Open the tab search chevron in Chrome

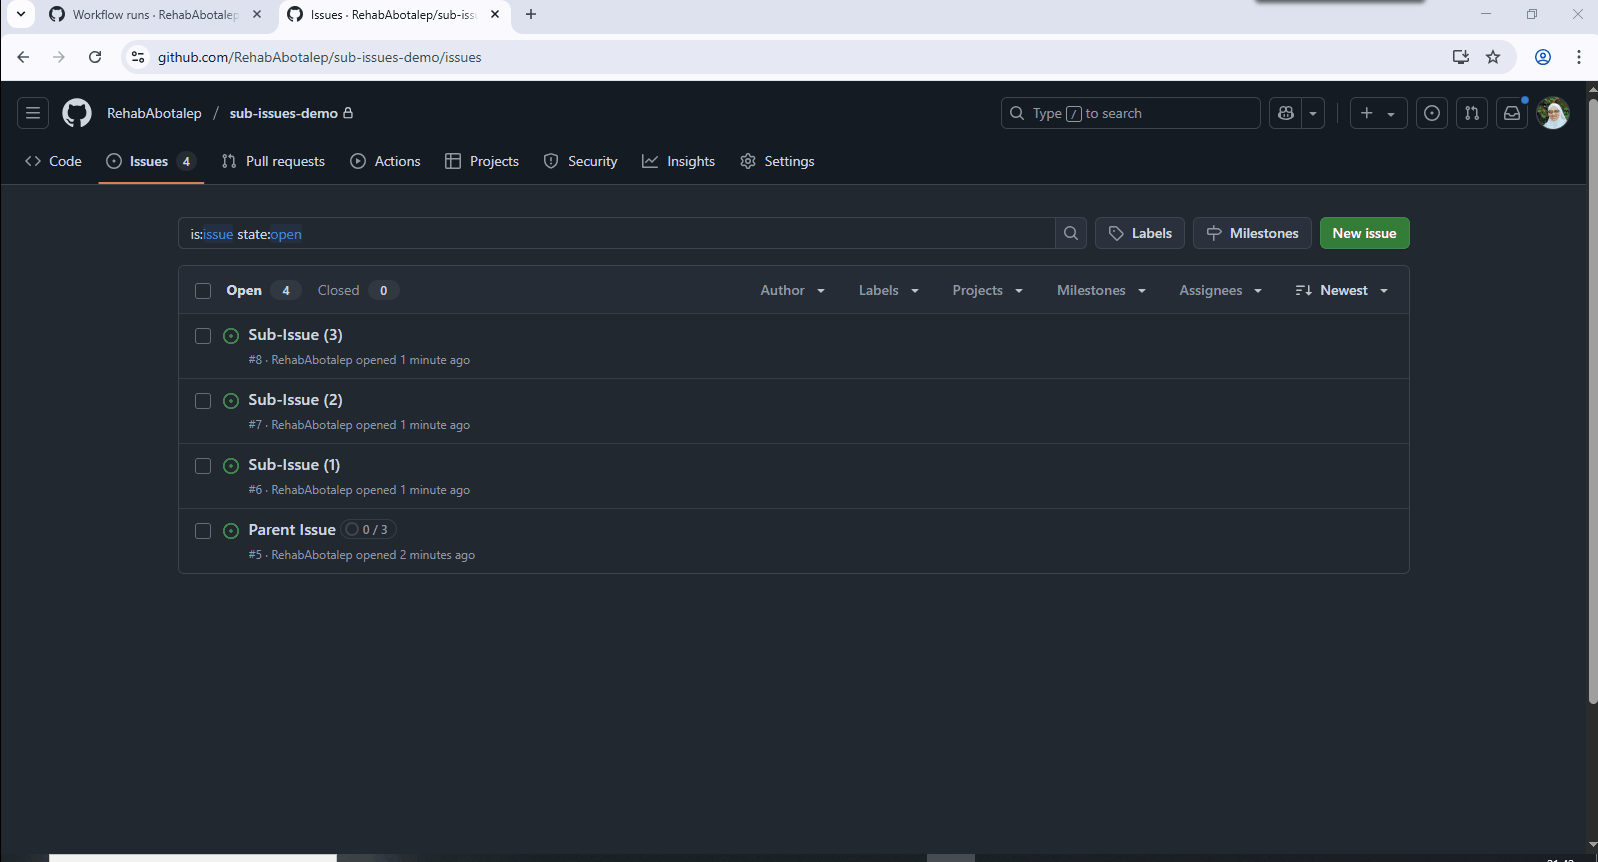tap(21, 14)
